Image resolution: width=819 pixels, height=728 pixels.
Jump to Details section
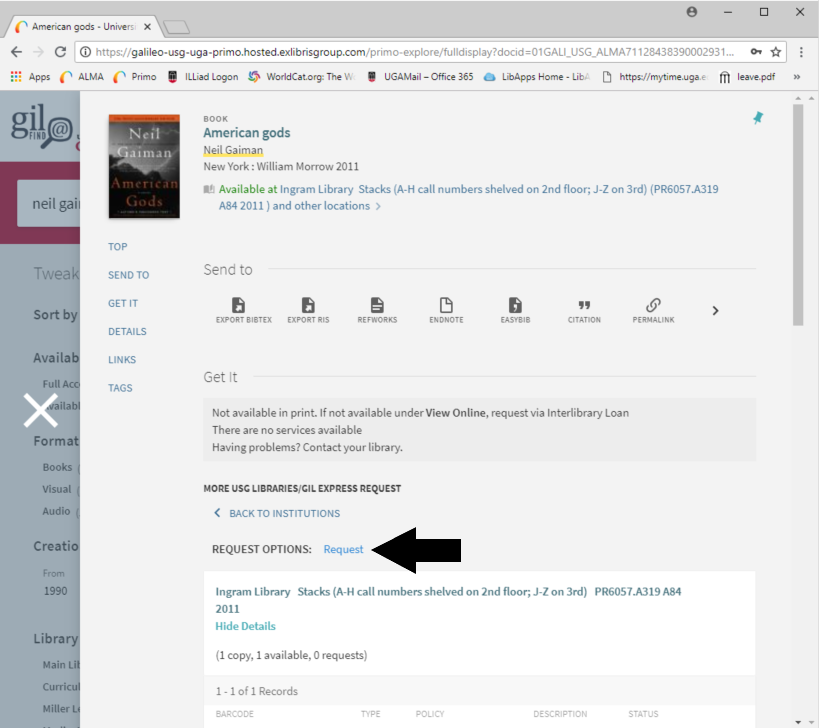coord(127,331)
